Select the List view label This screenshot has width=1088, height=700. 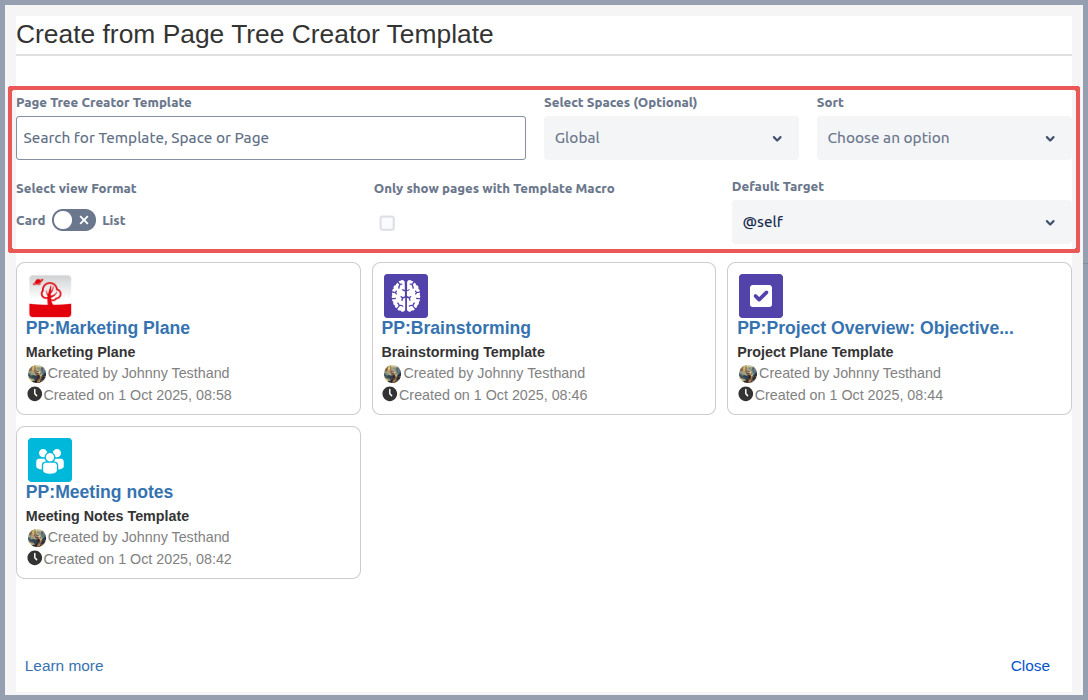(x=113, y=220)
